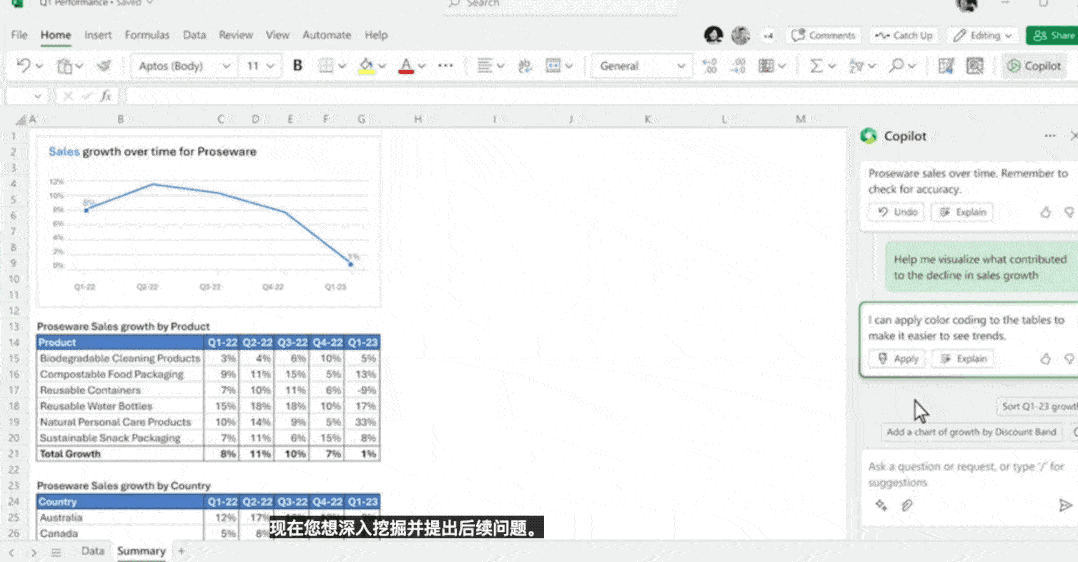Click the attach paperclip icon in Copilot

coord(907,506)
